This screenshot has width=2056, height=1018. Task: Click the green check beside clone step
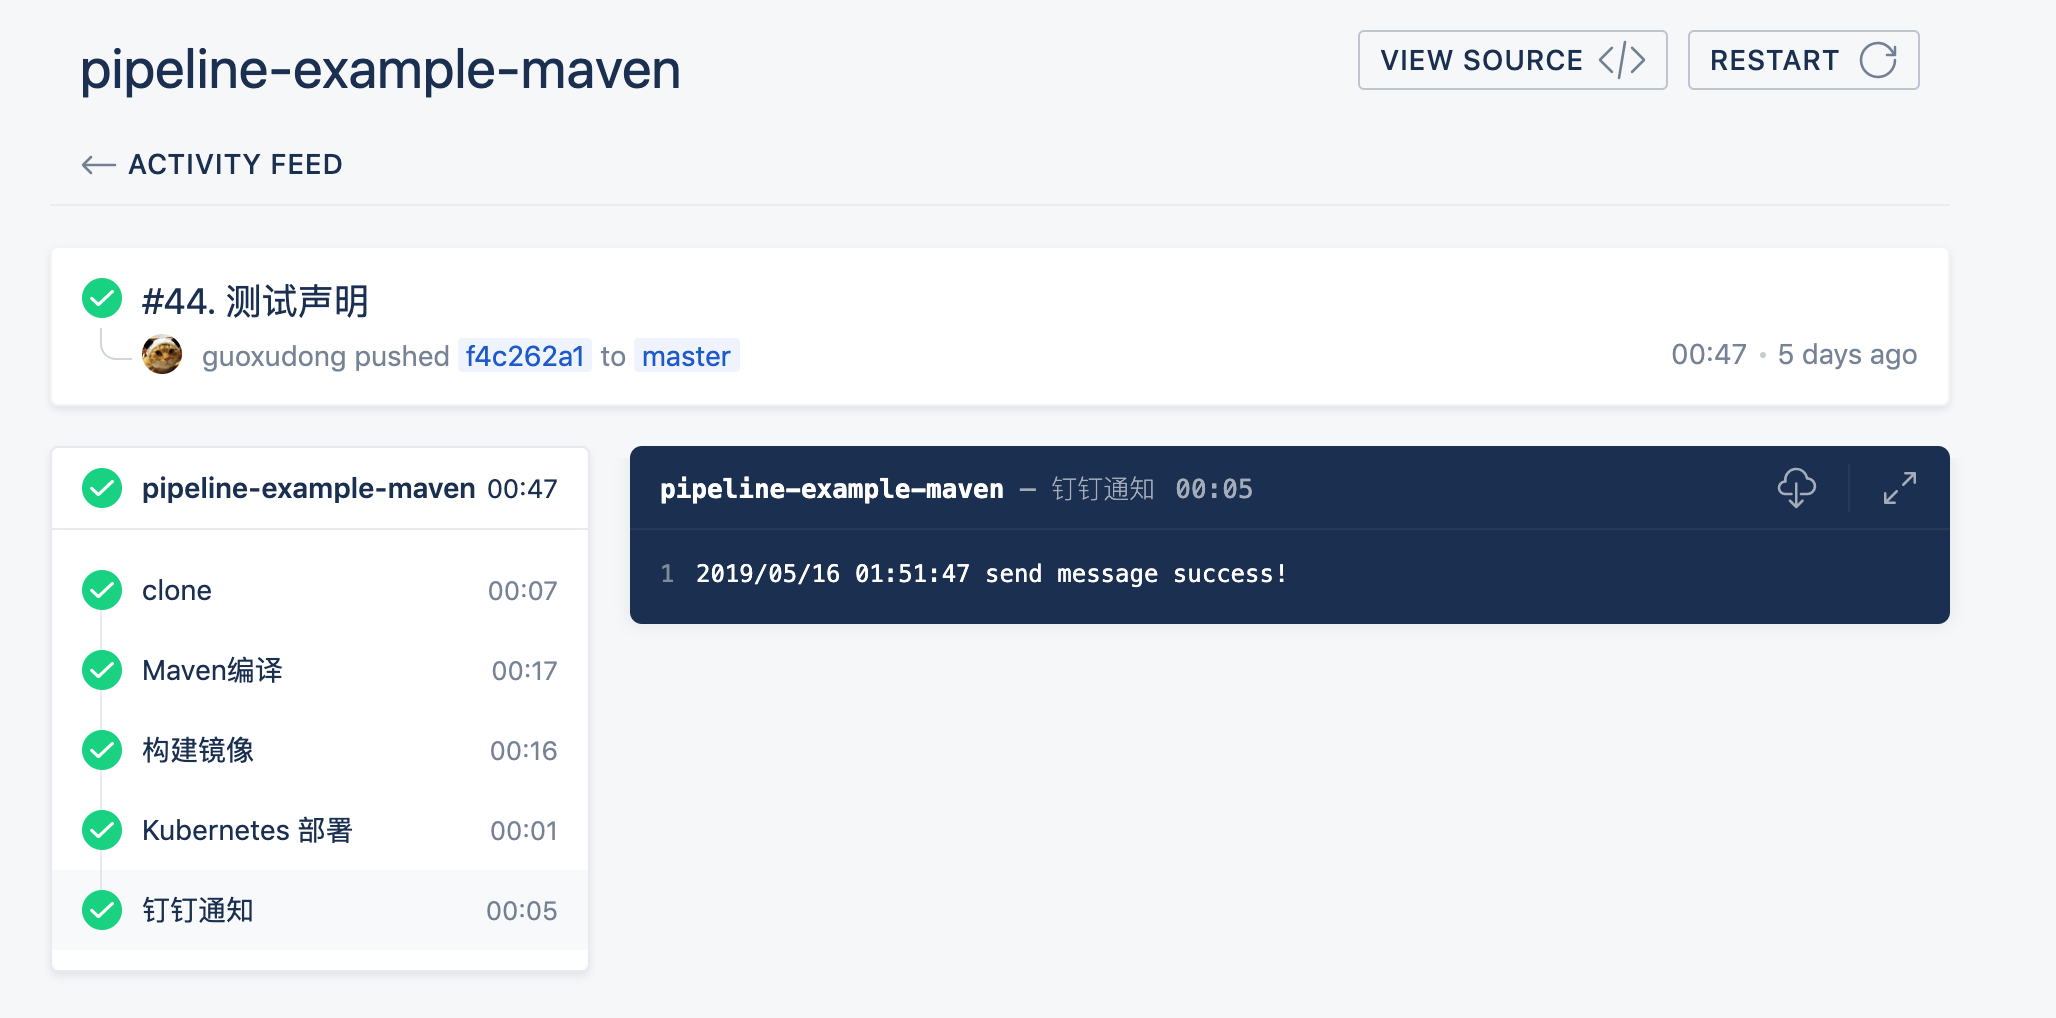coord(102,590)
